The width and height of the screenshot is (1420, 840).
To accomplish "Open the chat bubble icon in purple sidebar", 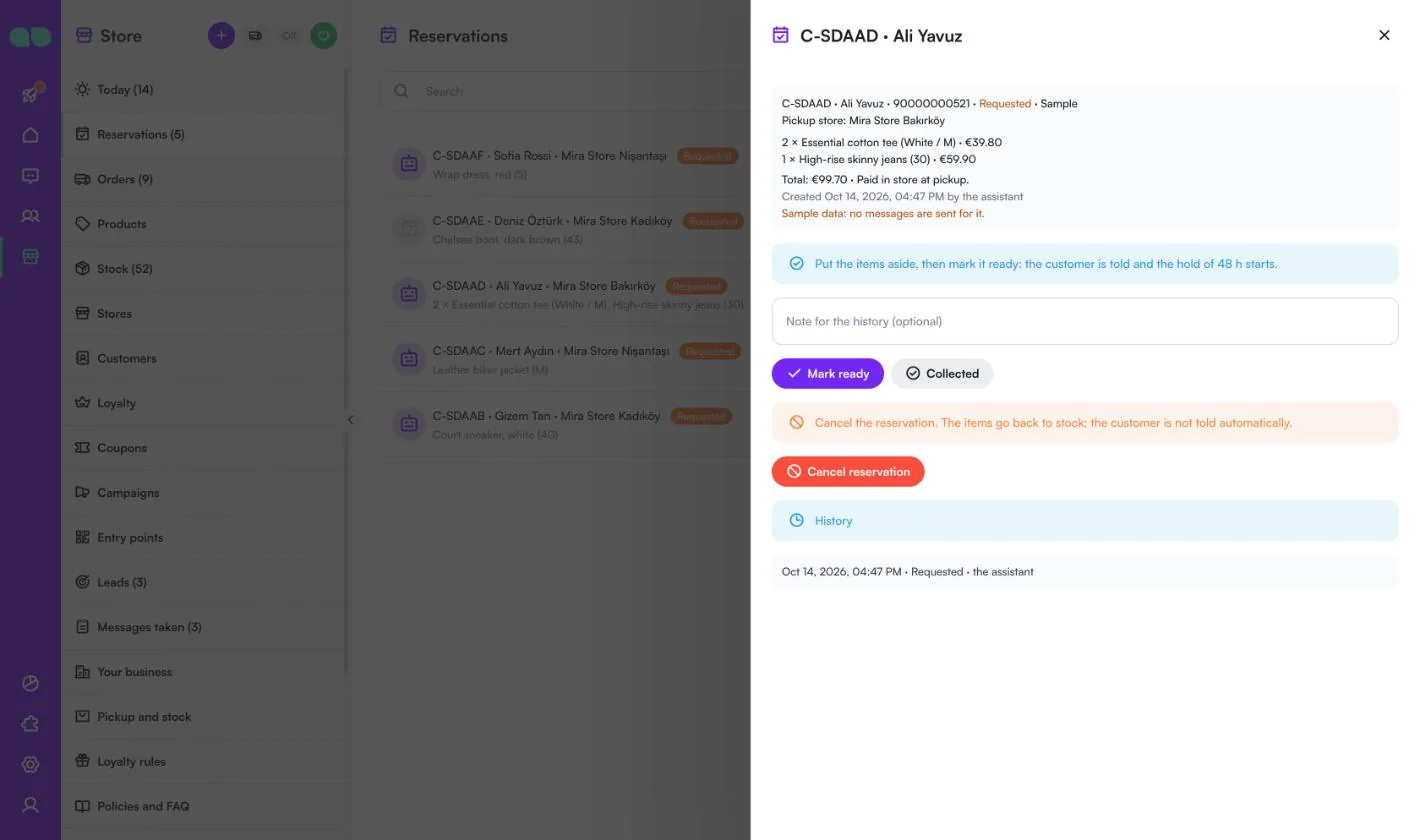I will [30, 176].
